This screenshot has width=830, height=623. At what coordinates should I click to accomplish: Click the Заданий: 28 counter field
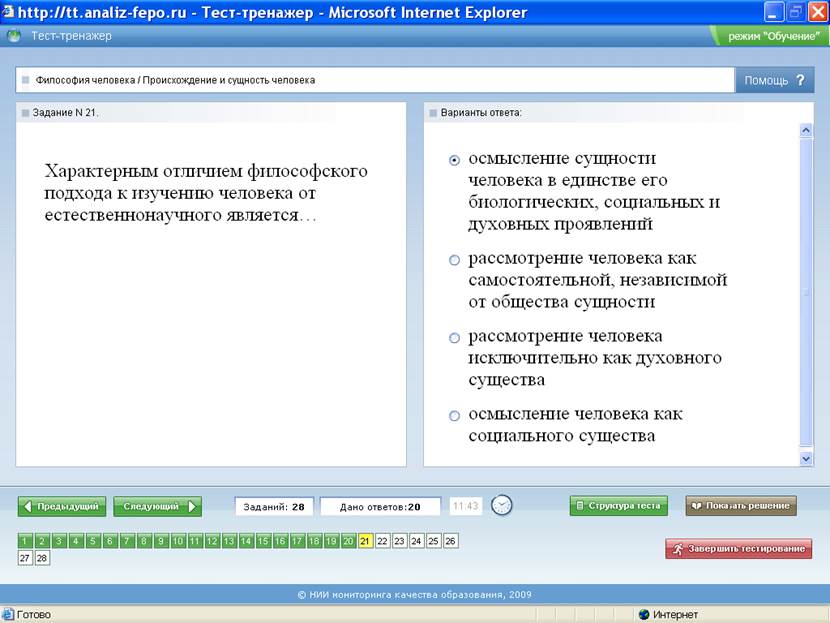[x=274, y=507]
